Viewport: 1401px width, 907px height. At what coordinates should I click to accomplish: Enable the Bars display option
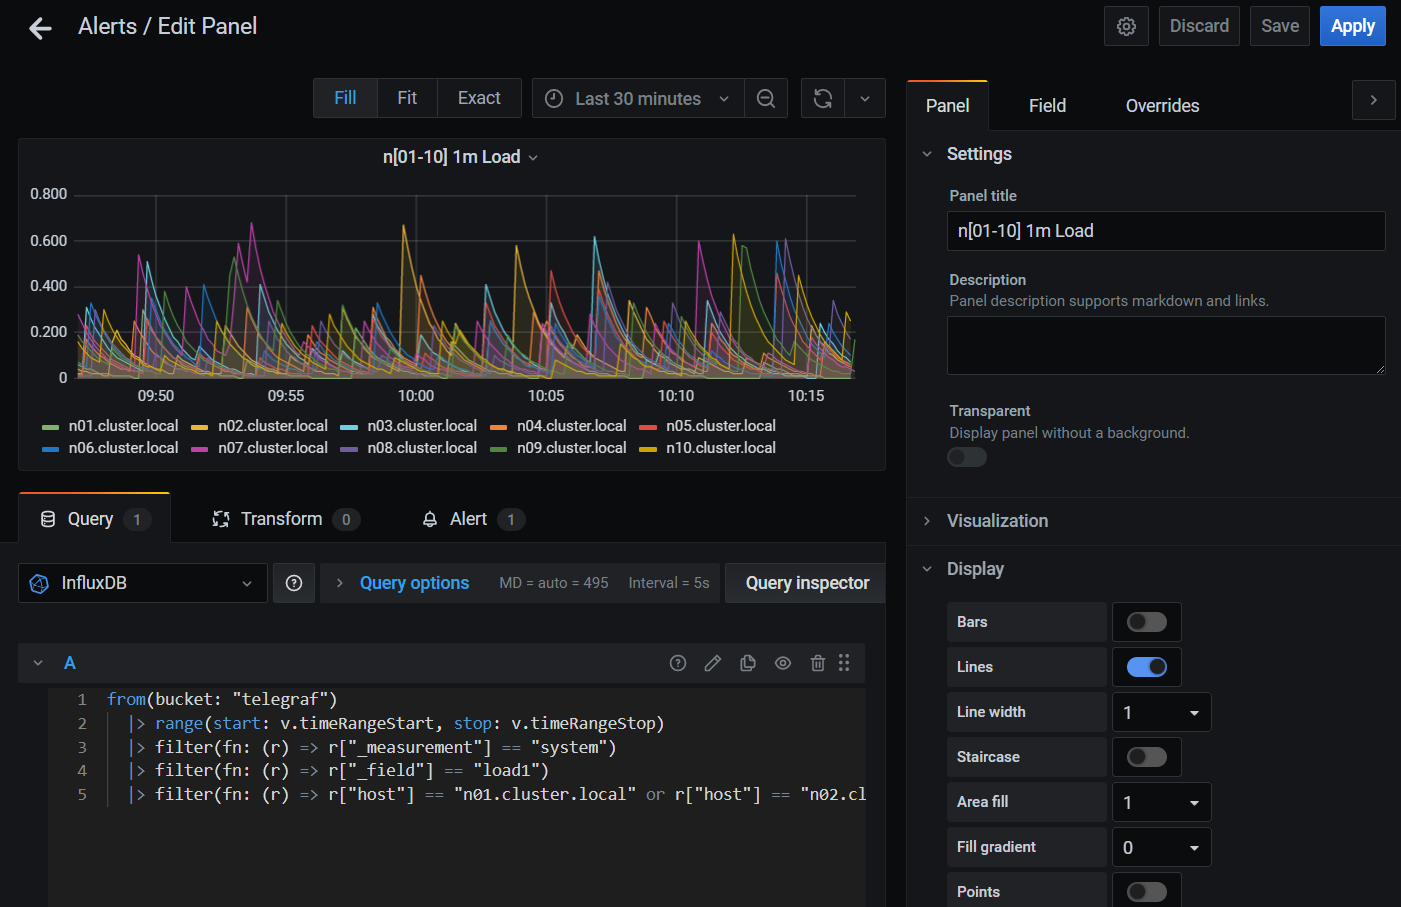pos(1146,621)
